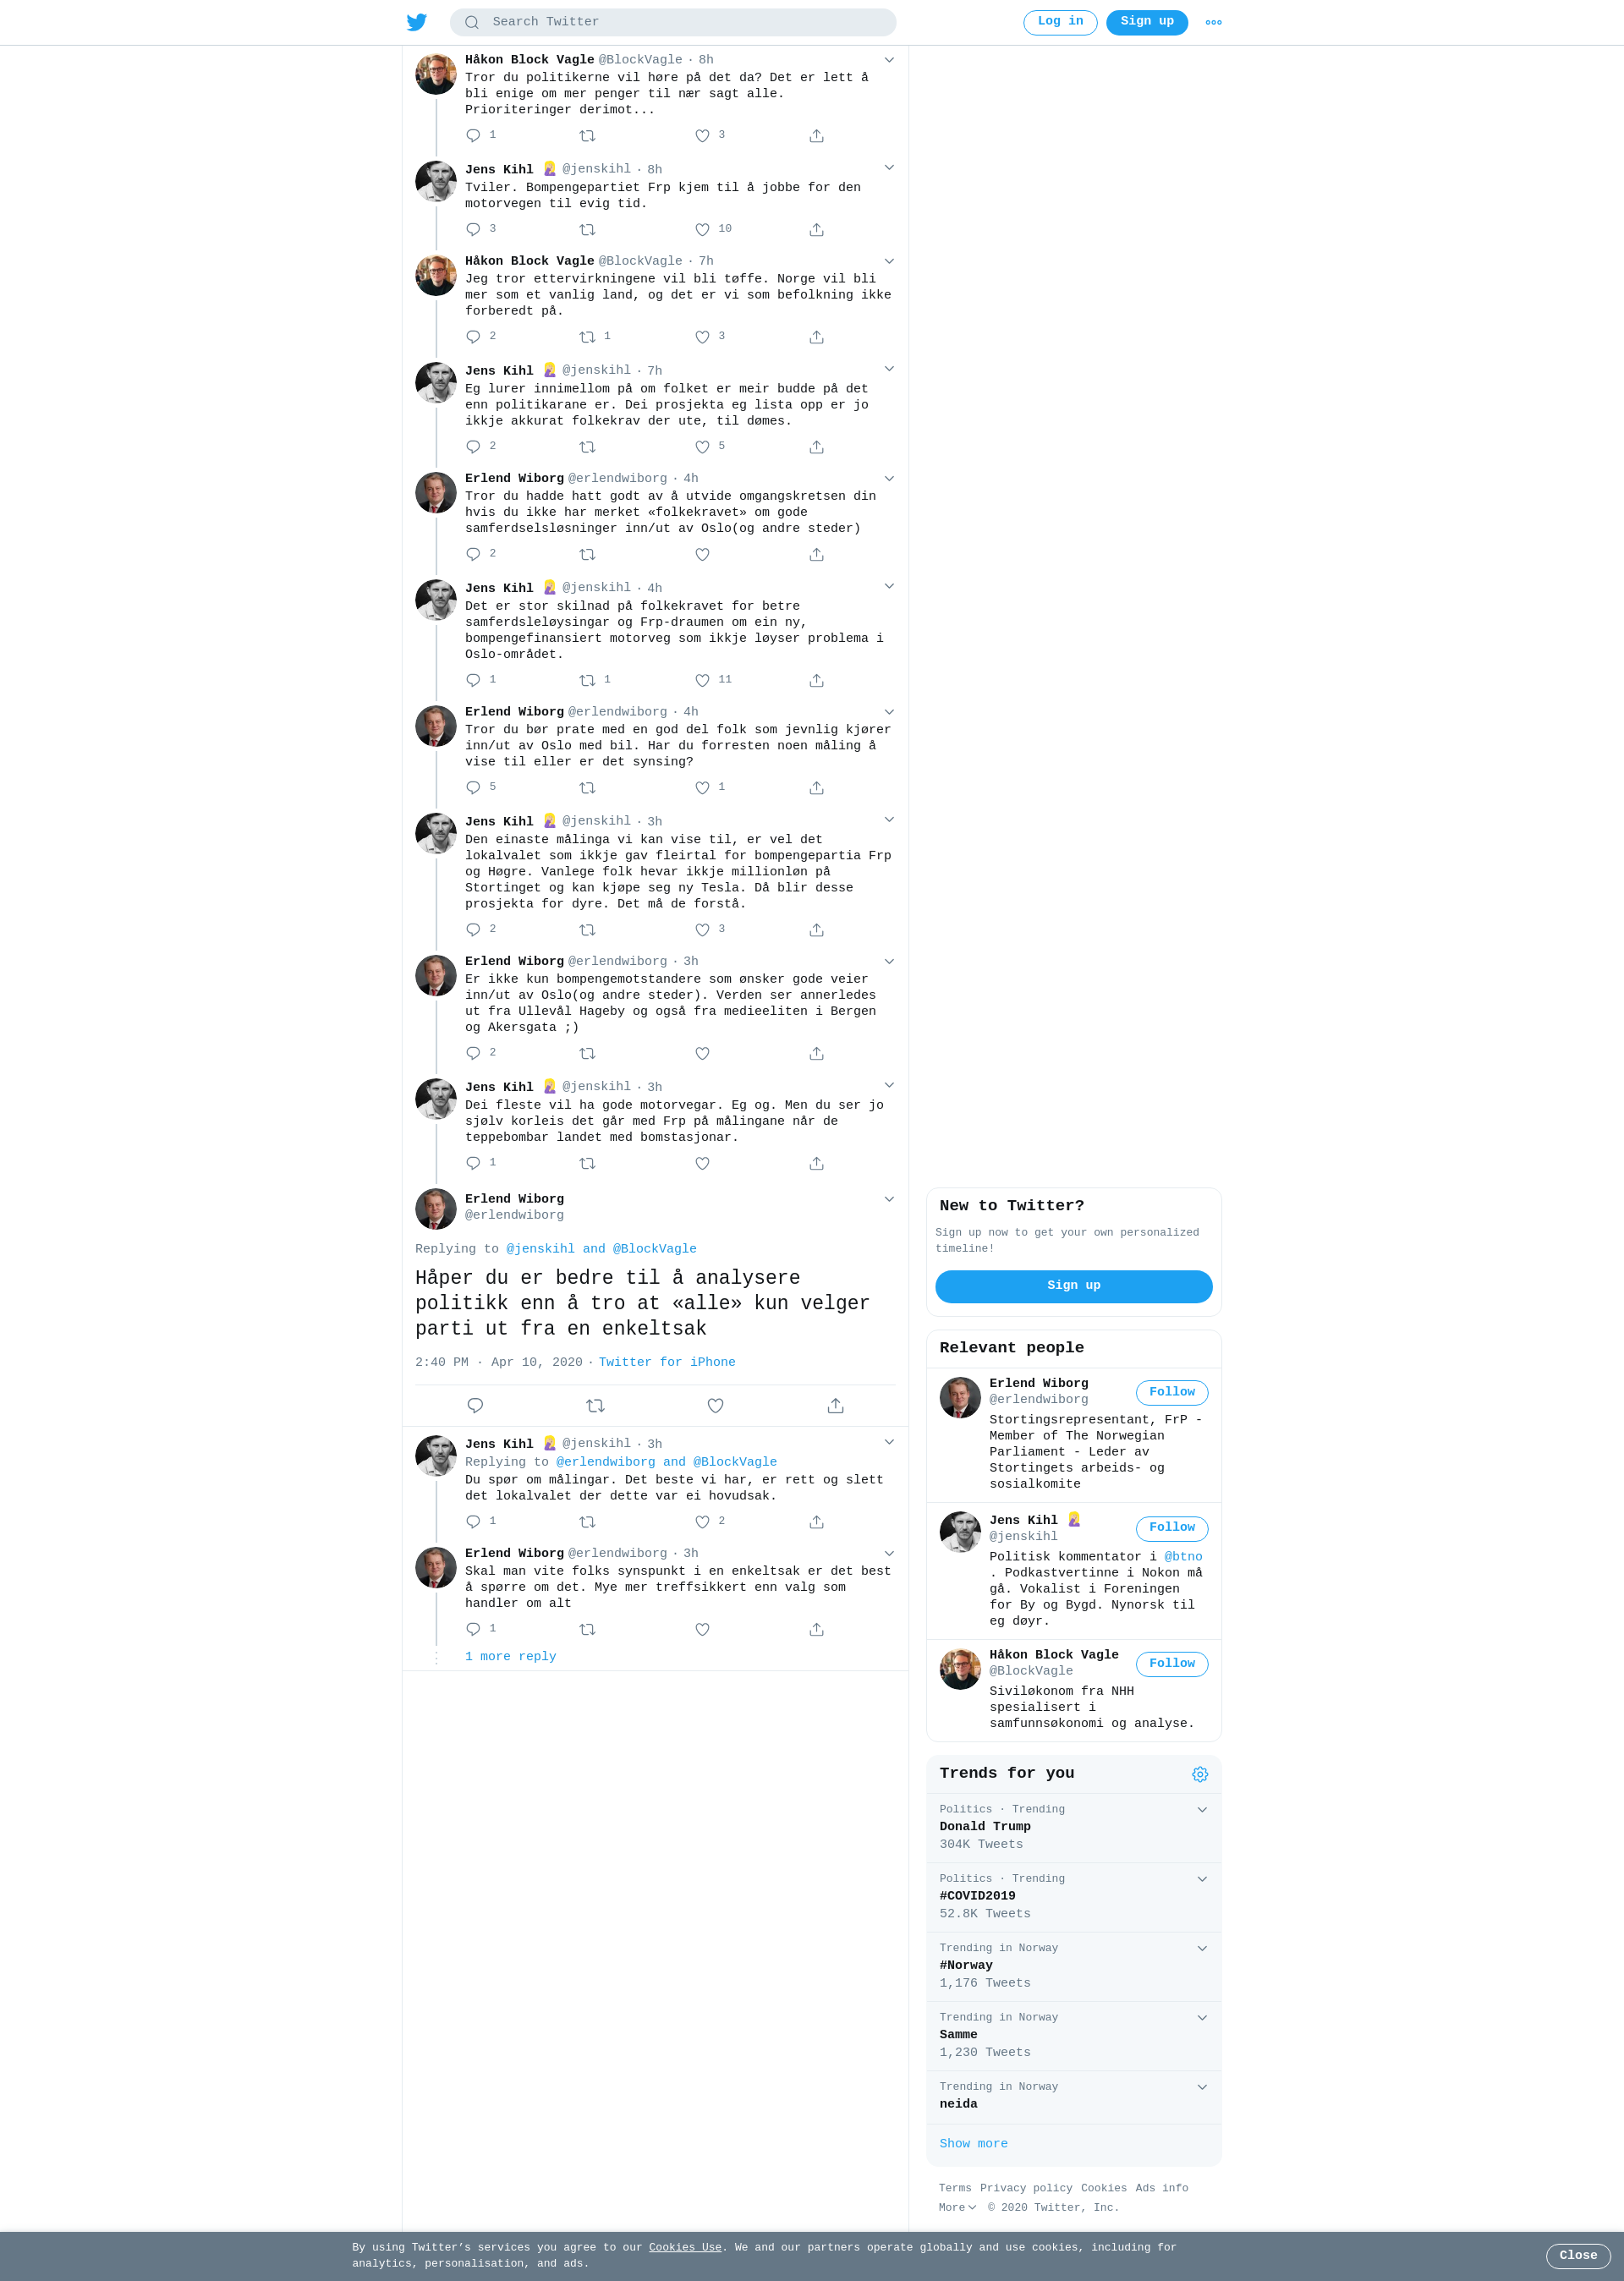The image size is (1624, 2281).
Task: Like the main tweet about analysere politikk
Action: coord(715,1405)
